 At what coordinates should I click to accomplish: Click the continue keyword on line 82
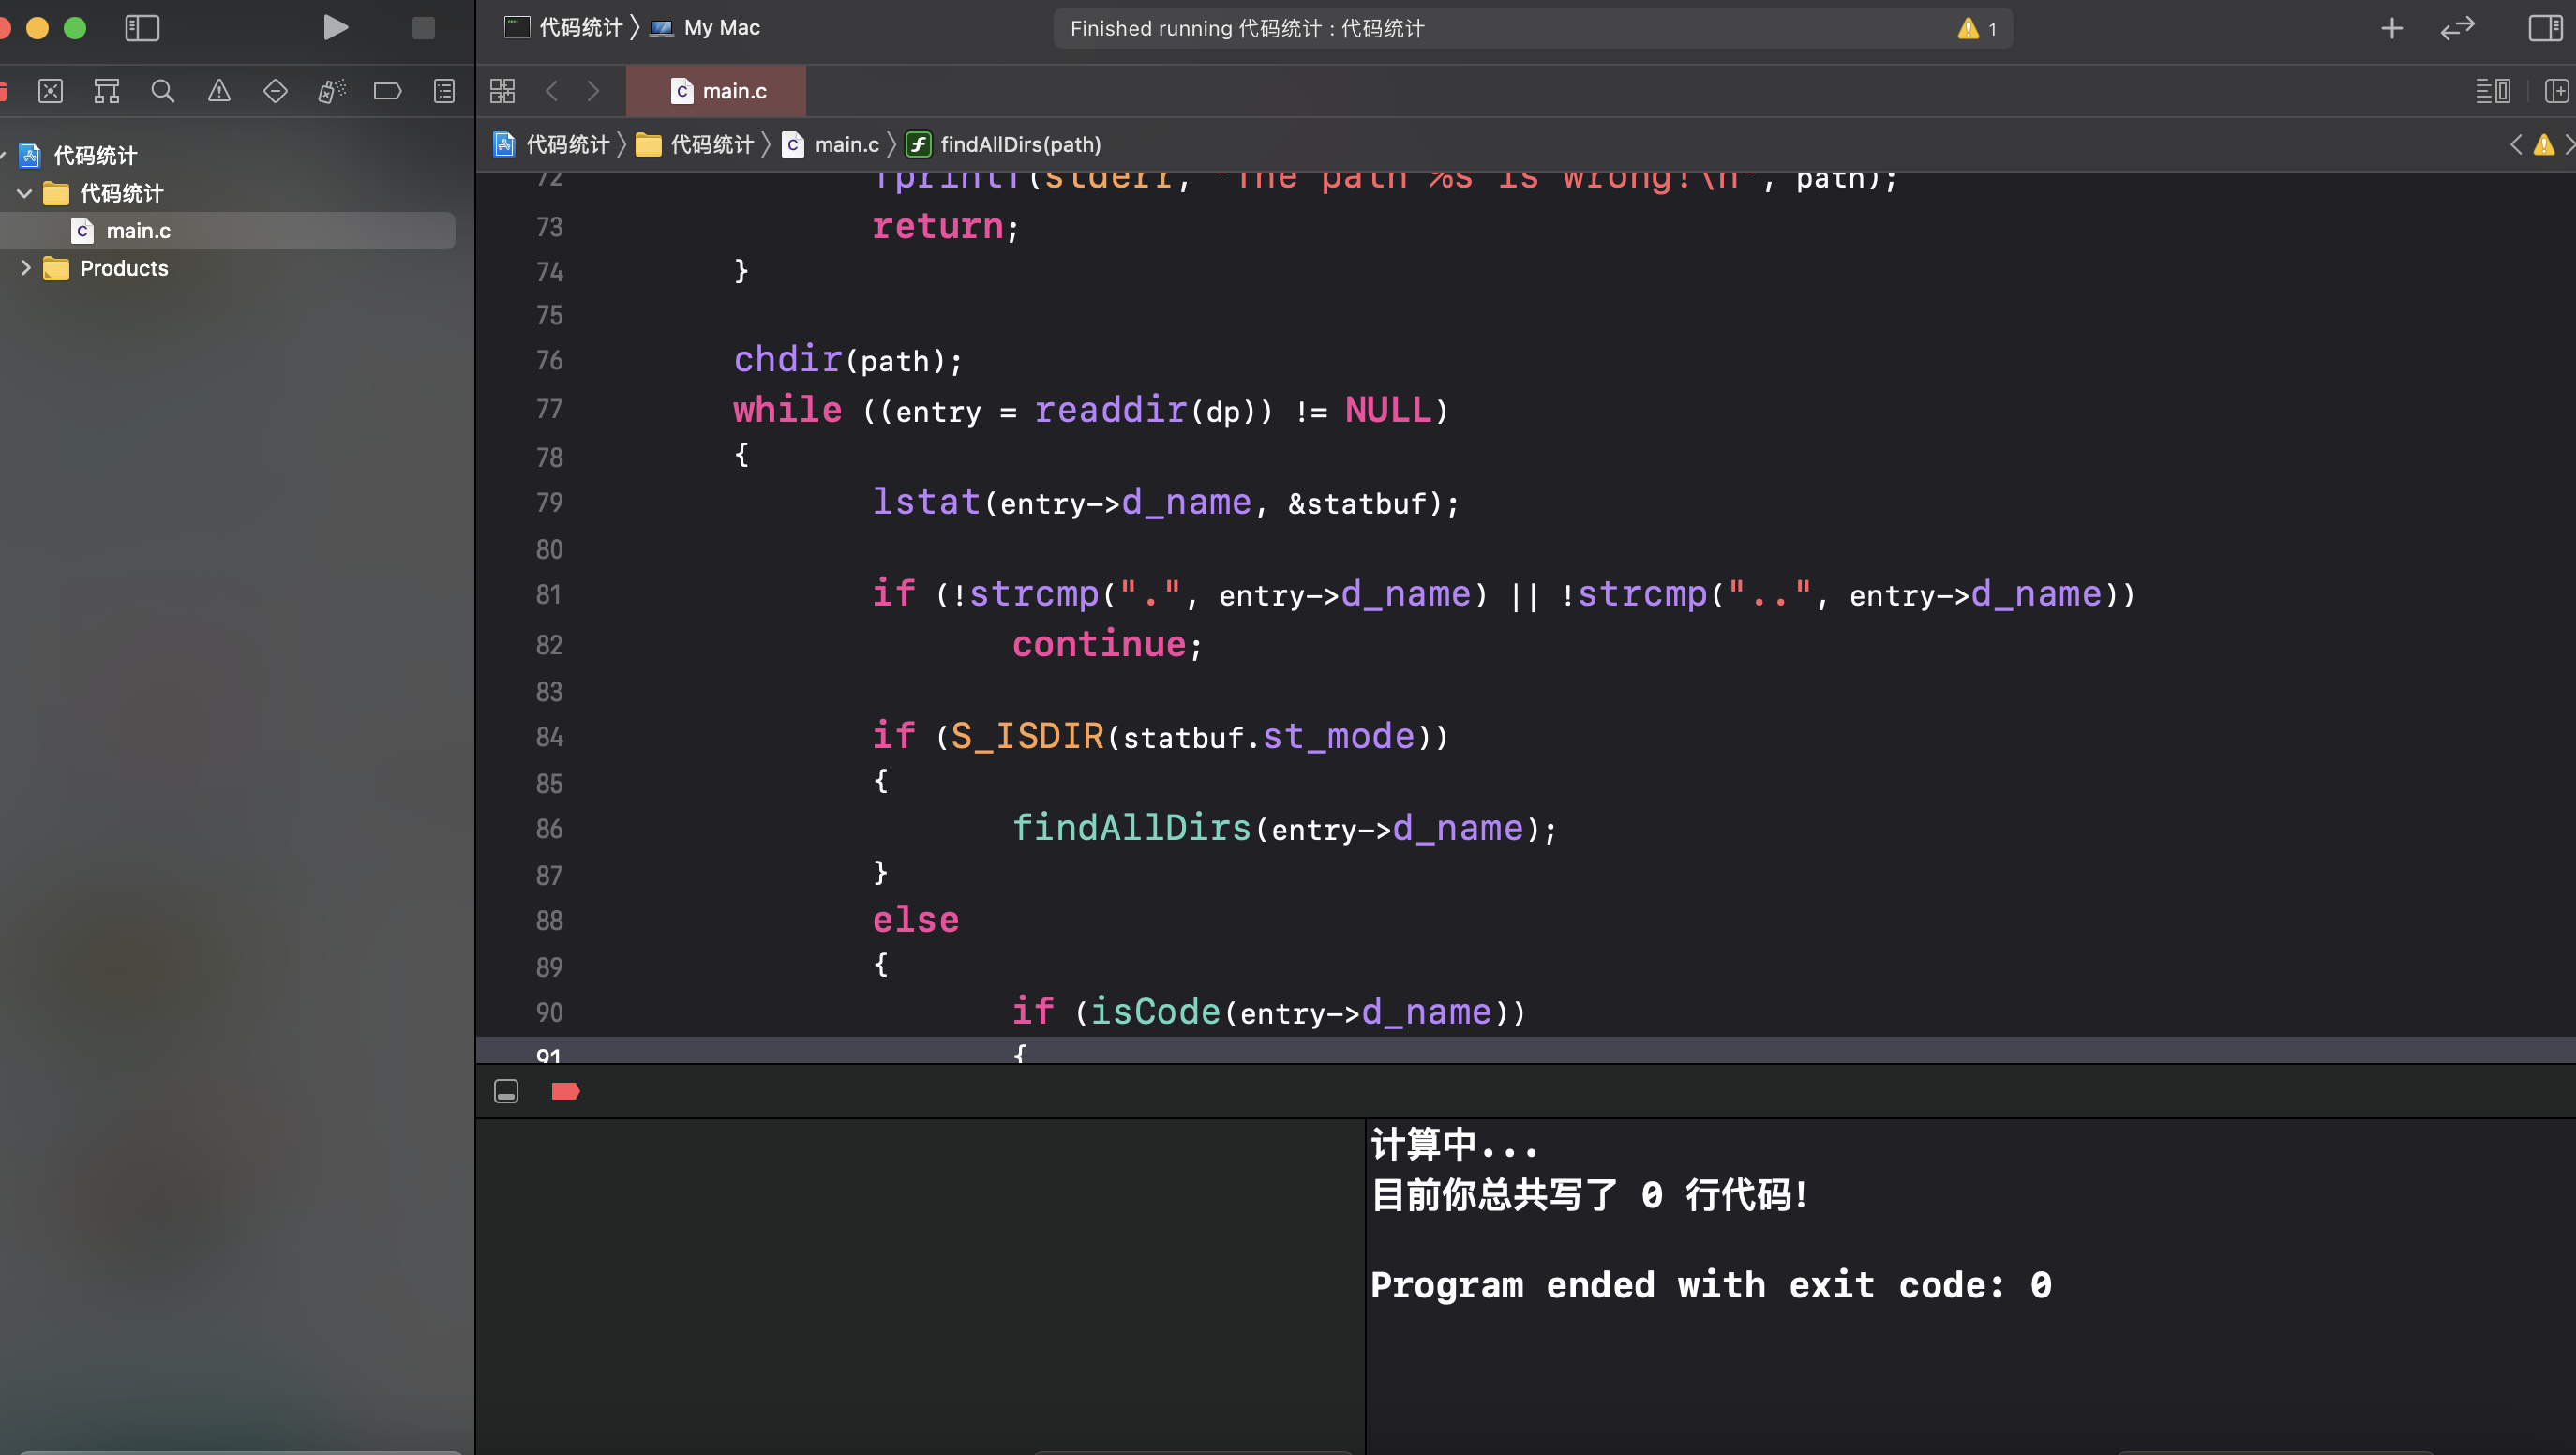(x=1099, y=644)
